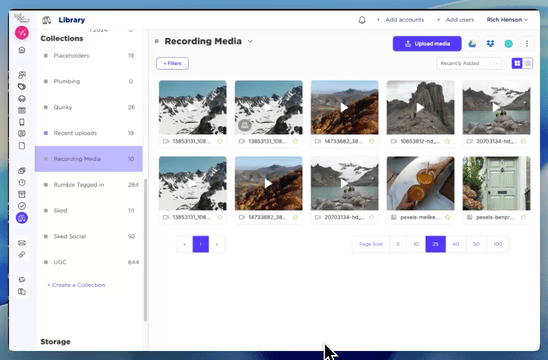Star the pexels-benpr image

pyautogui.click(x=523, y=217)
